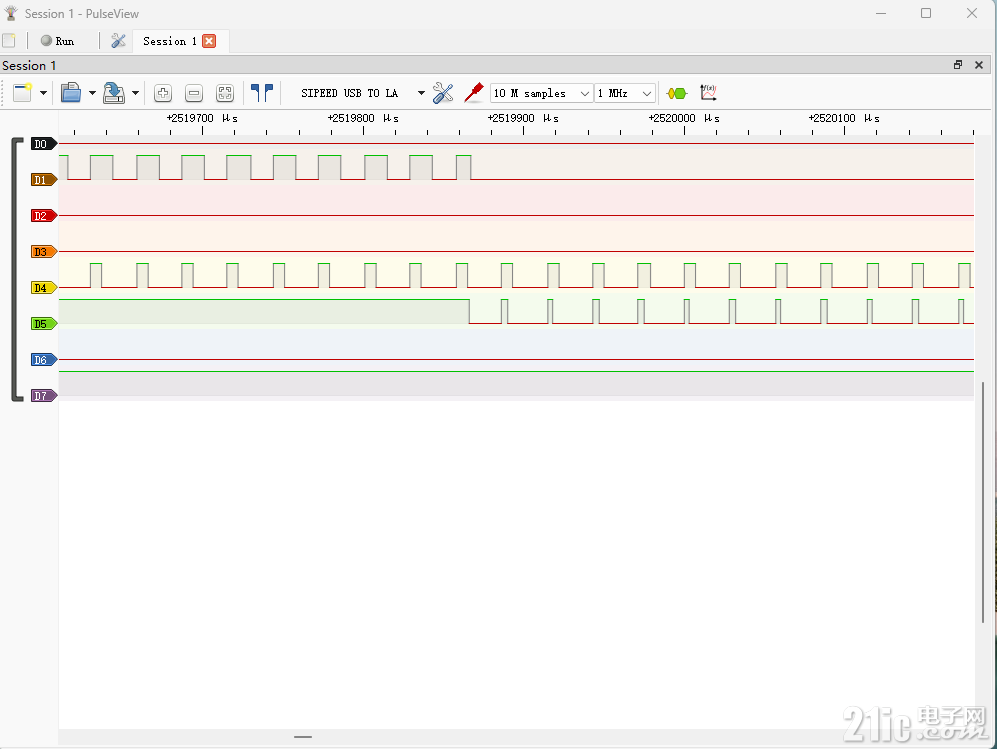This screenshot has width=997, height=749.
Task: Click the +2519800 µs ruler mark
Action: click(x=363, y=118)
